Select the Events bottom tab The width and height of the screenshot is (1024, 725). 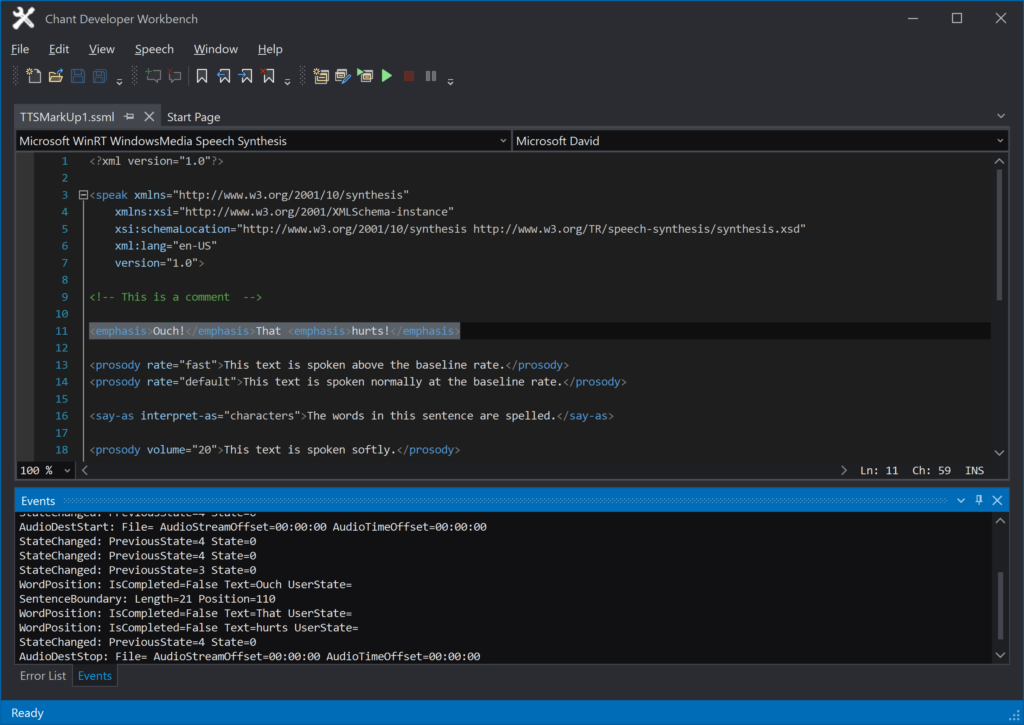(x=95, y=676)
